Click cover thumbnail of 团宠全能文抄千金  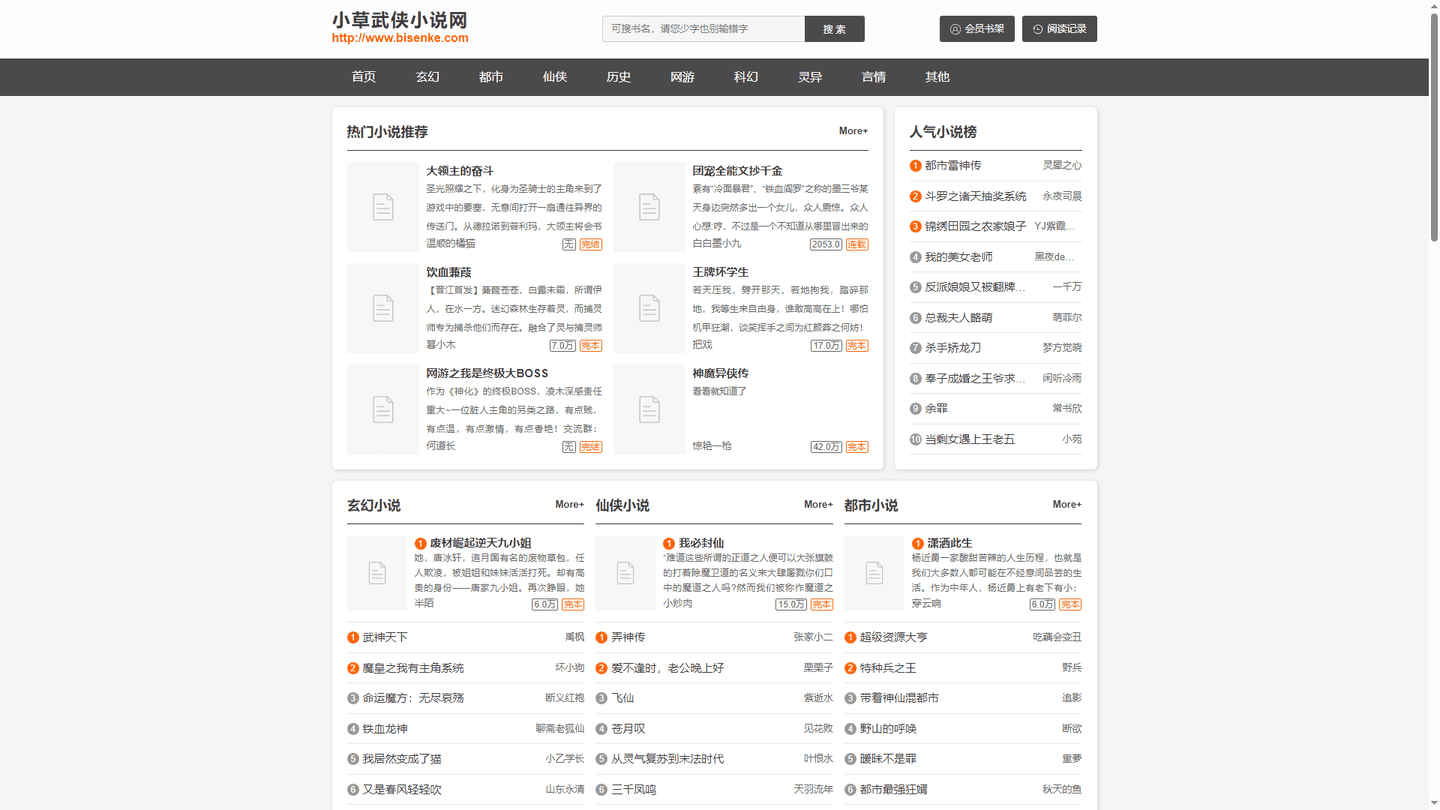click(x=649, y=207)
